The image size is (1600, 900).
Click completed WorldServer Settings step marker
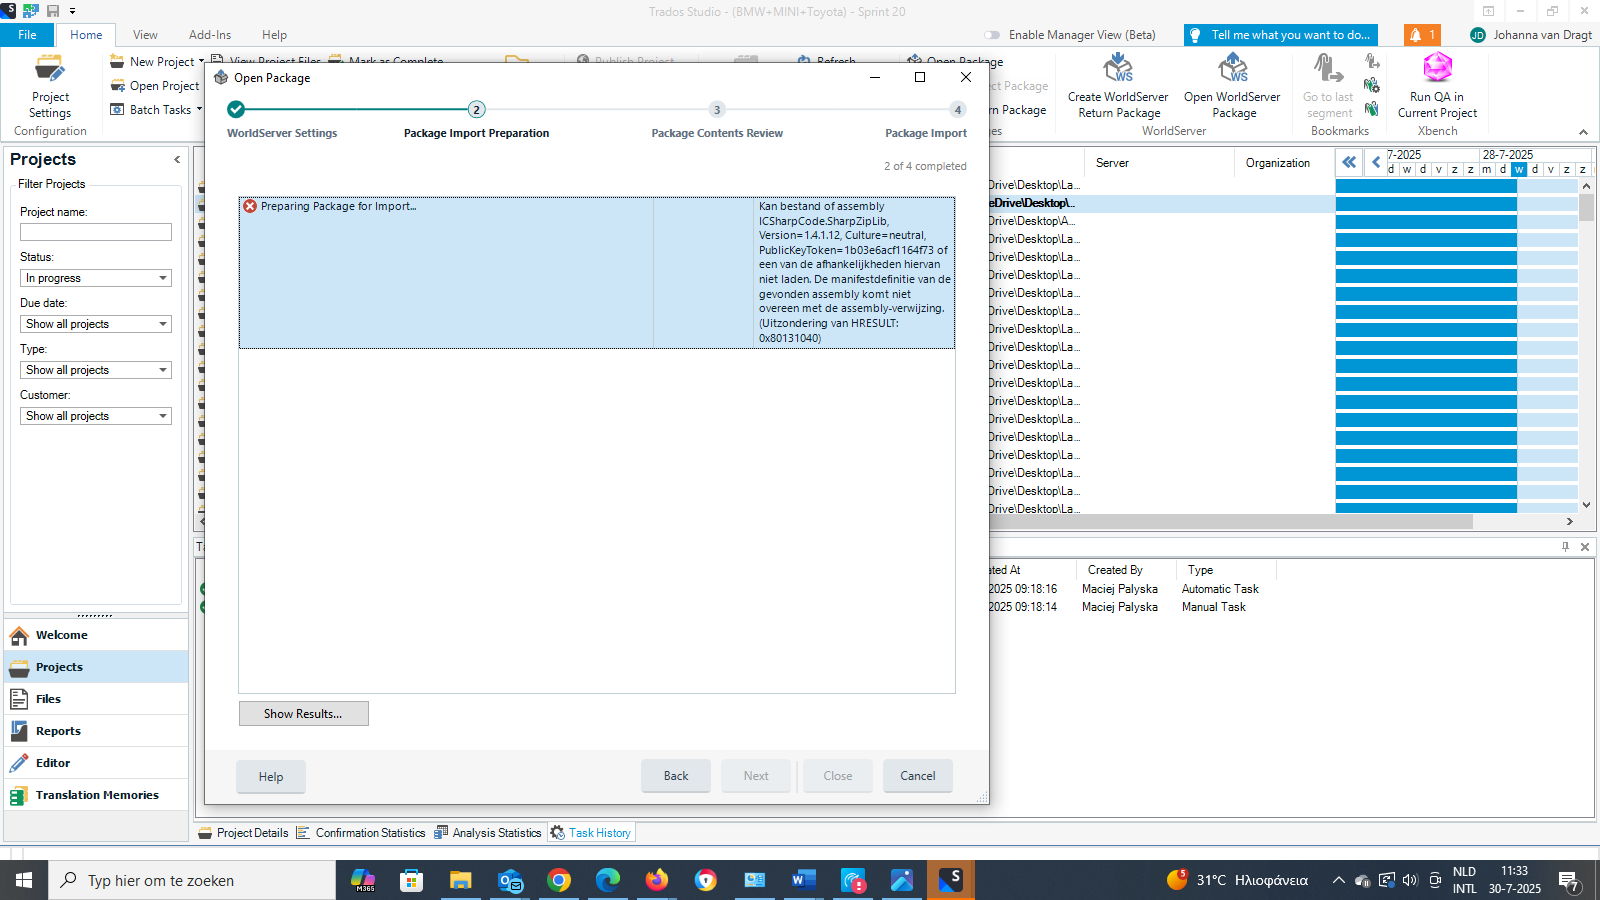pyautogui.click(x=236, y=109)
